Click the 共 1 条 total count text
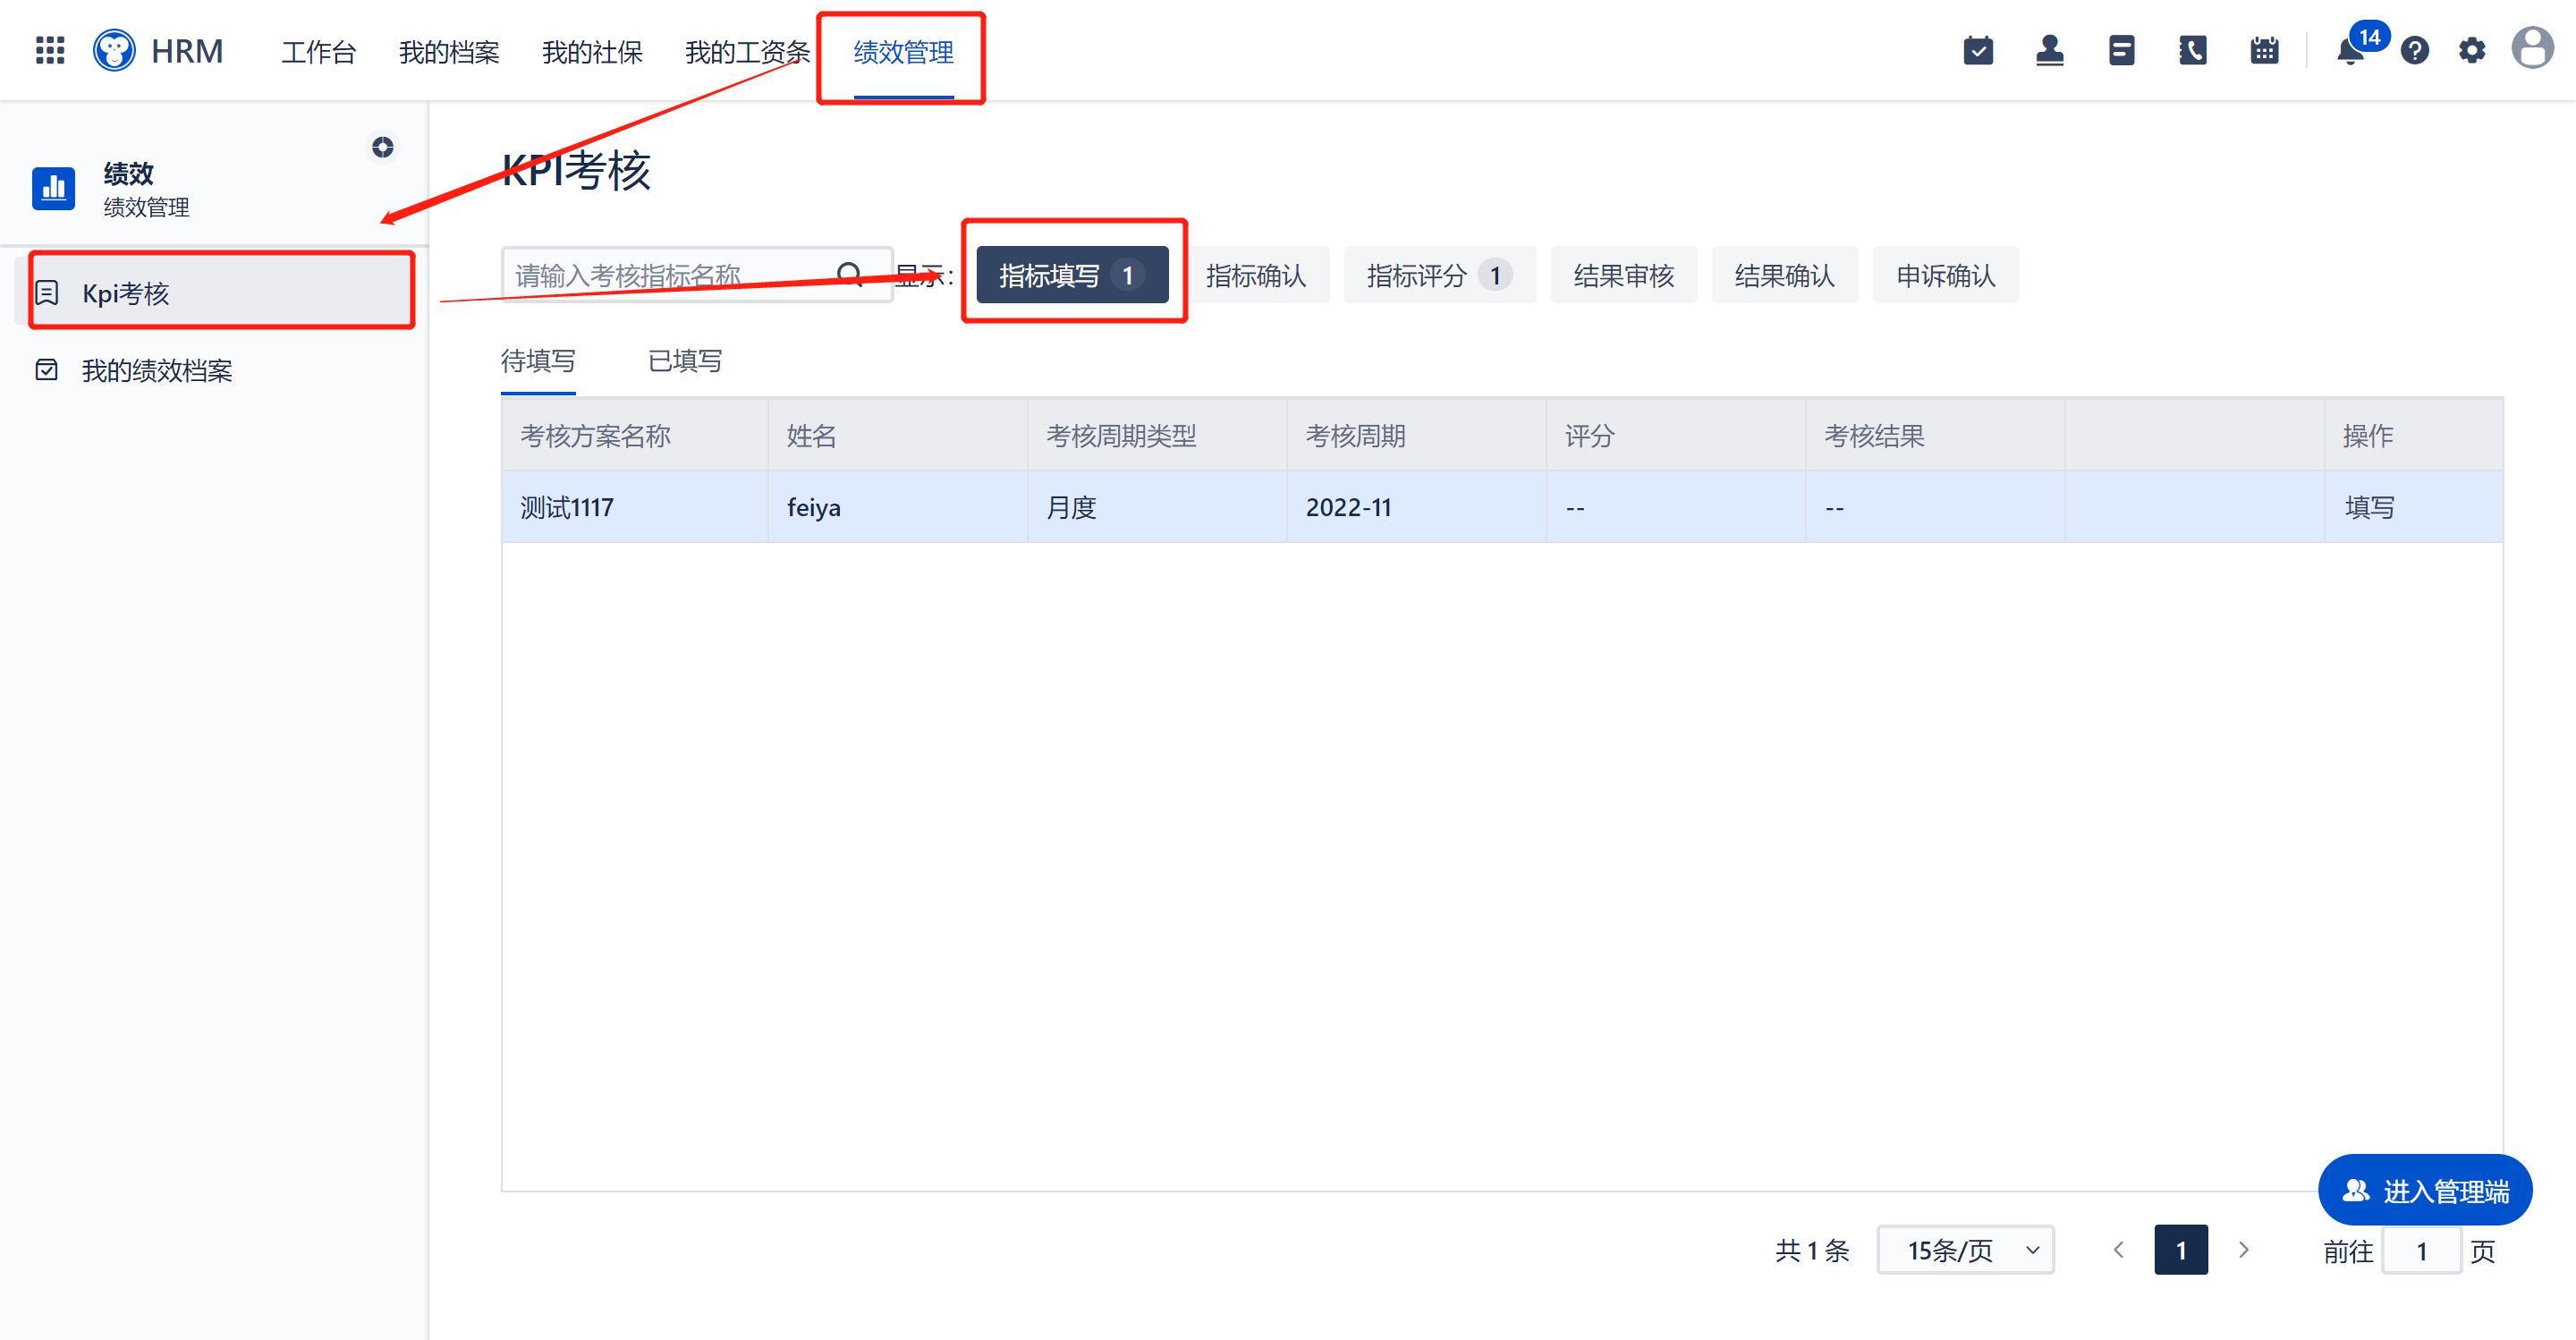Image resolution: width=2576 pixels, height=1340 pixels. [x=1812, y=1250]
